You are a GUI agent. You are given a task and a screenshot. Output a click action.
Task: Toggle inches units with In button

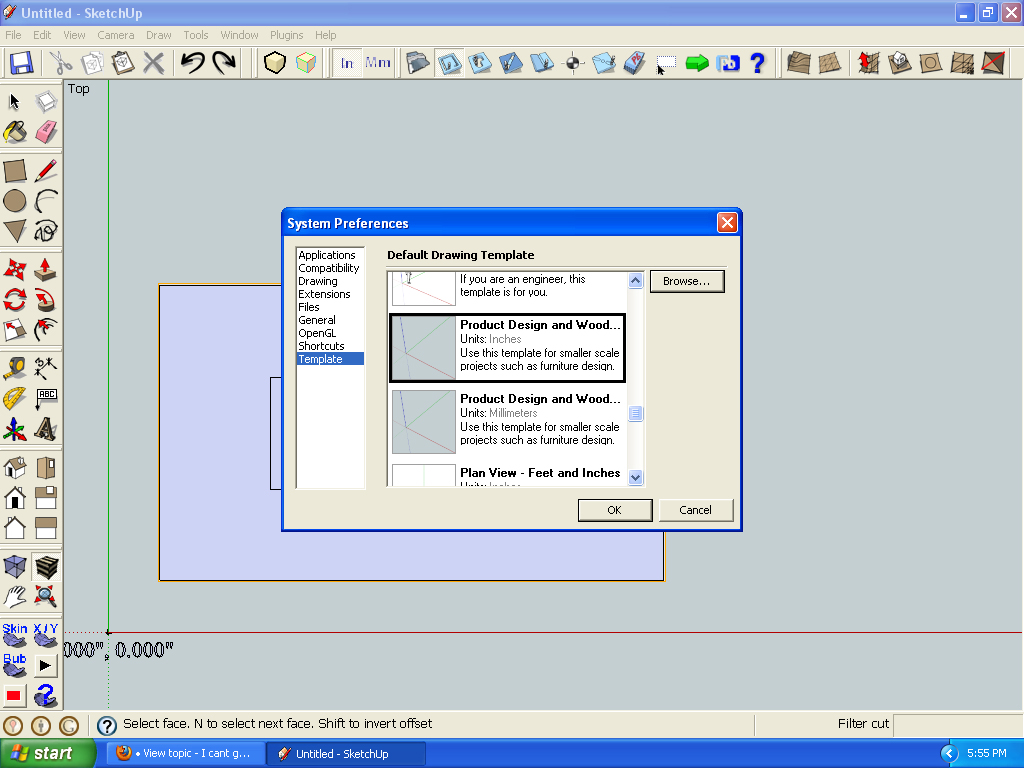click(347, 63)
